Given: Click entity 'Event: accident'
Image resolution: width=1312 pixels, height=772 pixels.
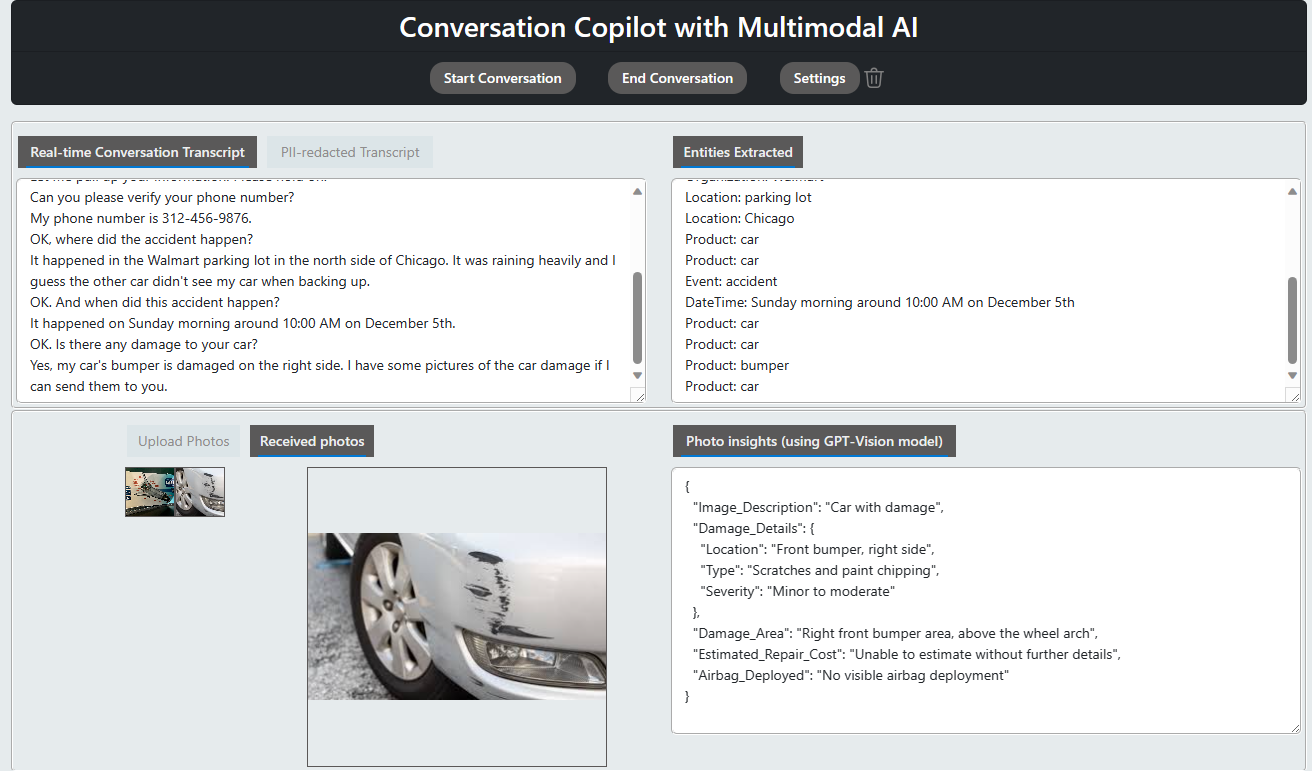Looking at the screenshot, I should pyautogui.click(x=731, y=281).
